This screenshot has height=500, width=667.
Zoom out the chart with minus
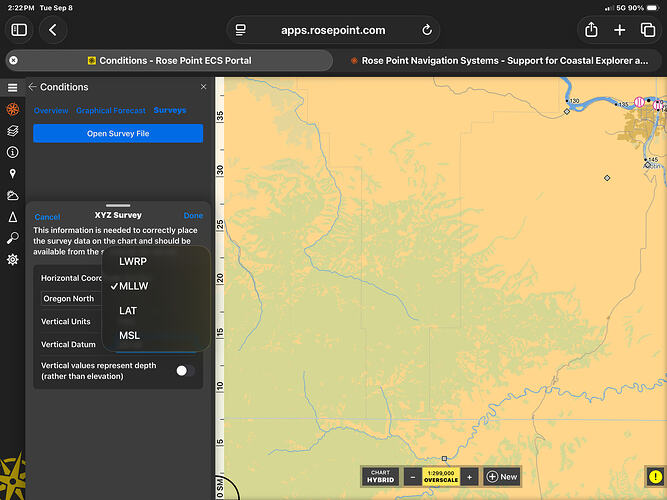[413, 477]
